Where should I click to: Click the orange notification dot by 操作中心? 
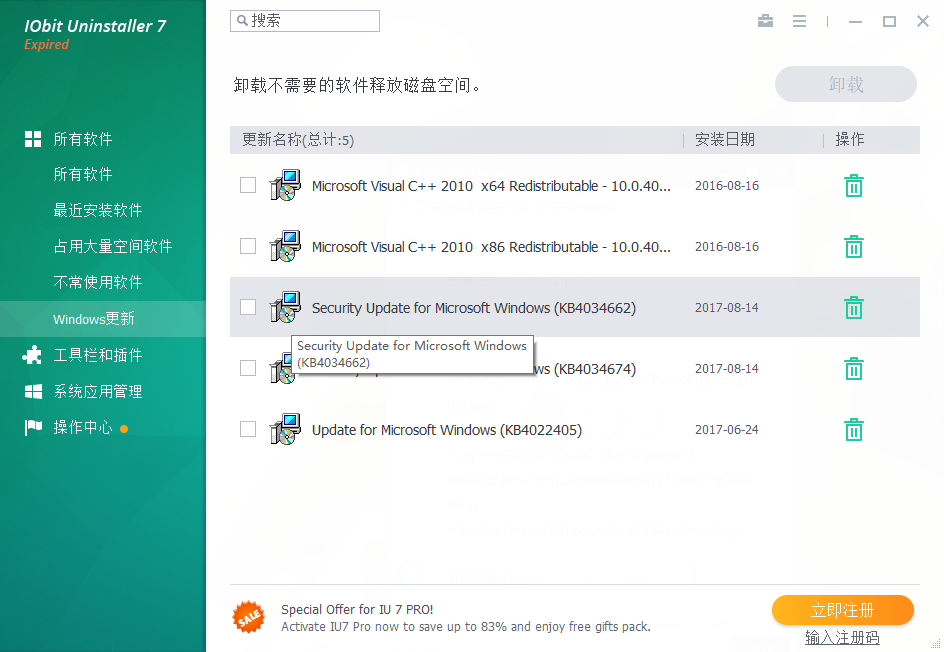pos(124,429)
